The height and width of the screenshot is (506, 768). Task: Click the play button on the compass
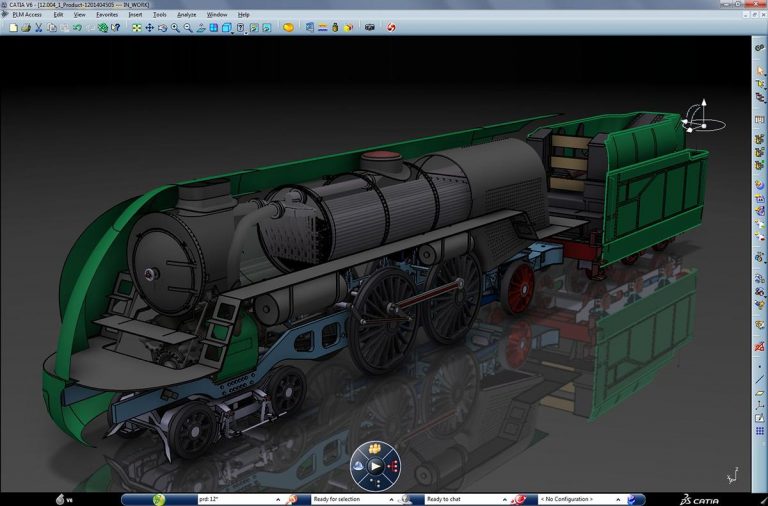(x=375, y=465)
